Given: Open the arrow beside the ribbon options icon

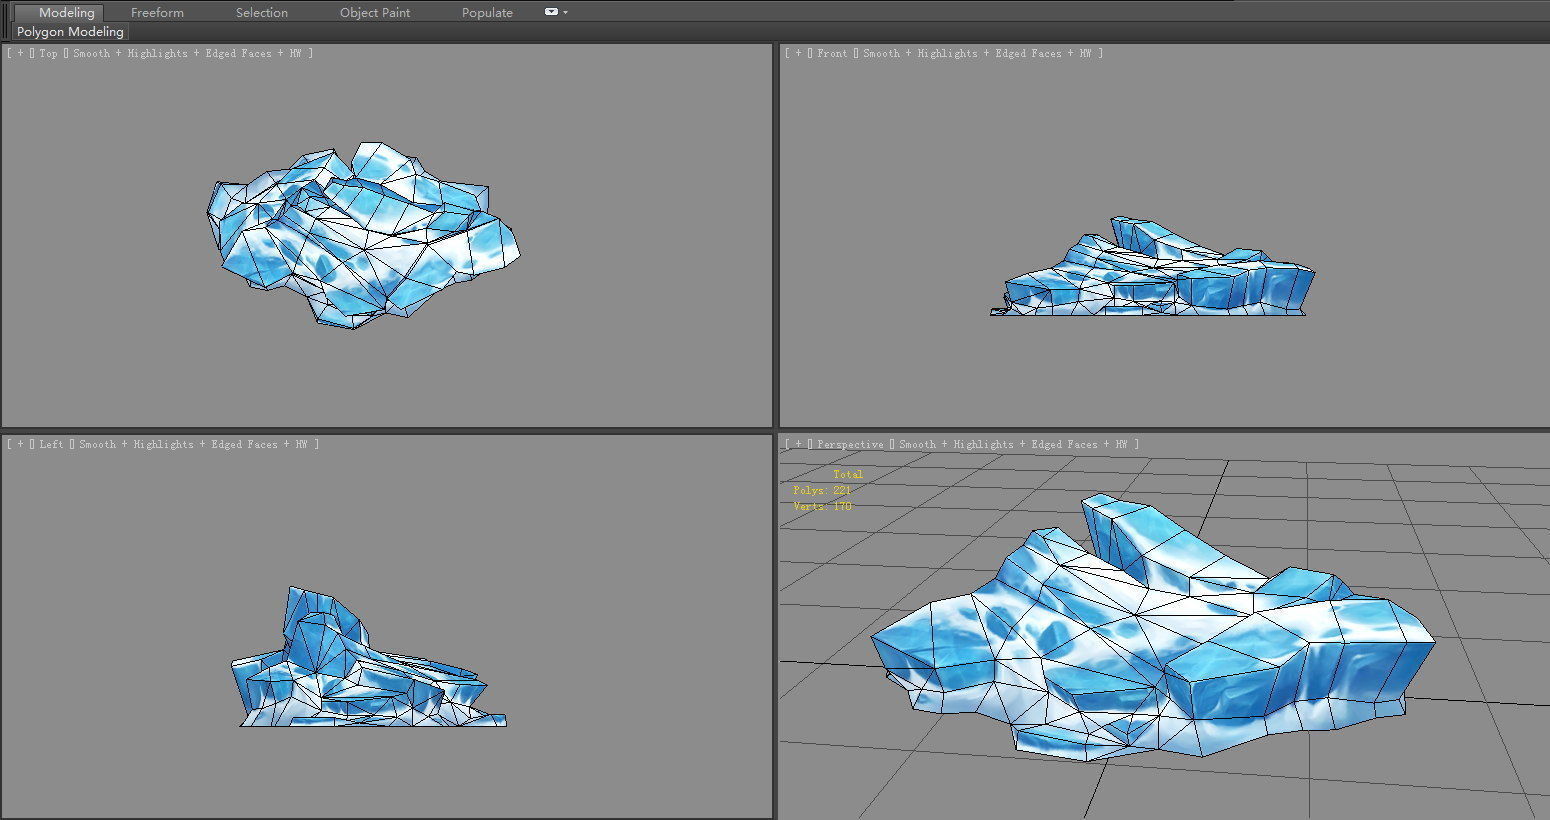Looking at the screenshot, I should point(566,13).
